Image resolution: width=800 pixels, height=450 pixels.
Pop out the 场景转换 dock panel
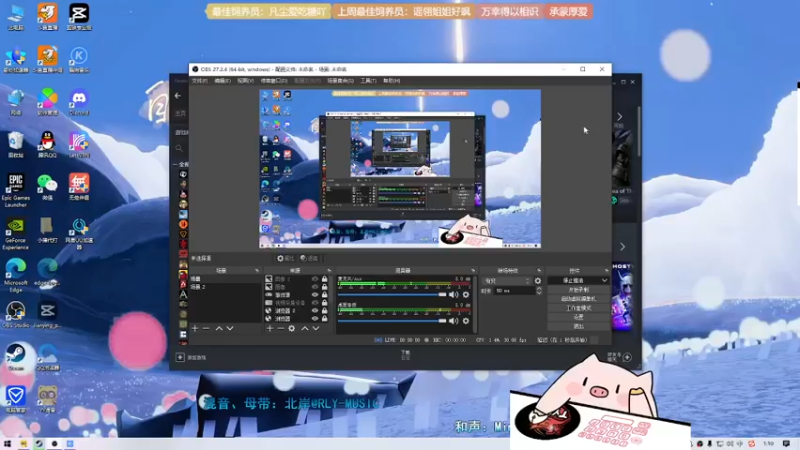coord(539,270)
